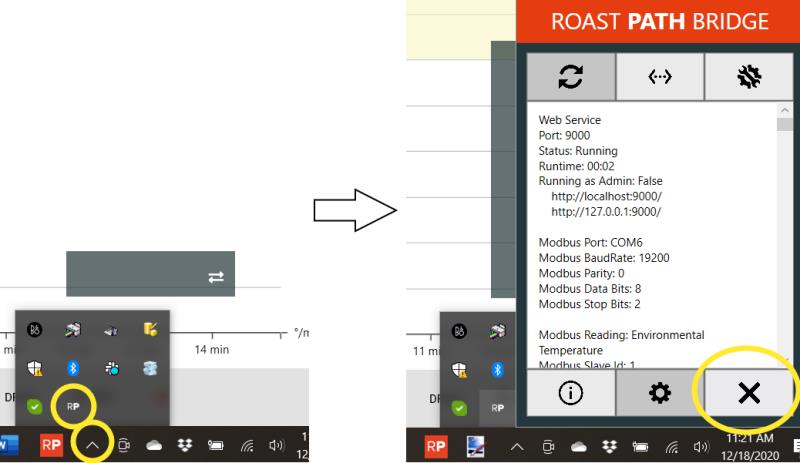Click the http://127.0.0.1:9000/ address
Viewport: 800px width, 463px height.
coord(606,211)
